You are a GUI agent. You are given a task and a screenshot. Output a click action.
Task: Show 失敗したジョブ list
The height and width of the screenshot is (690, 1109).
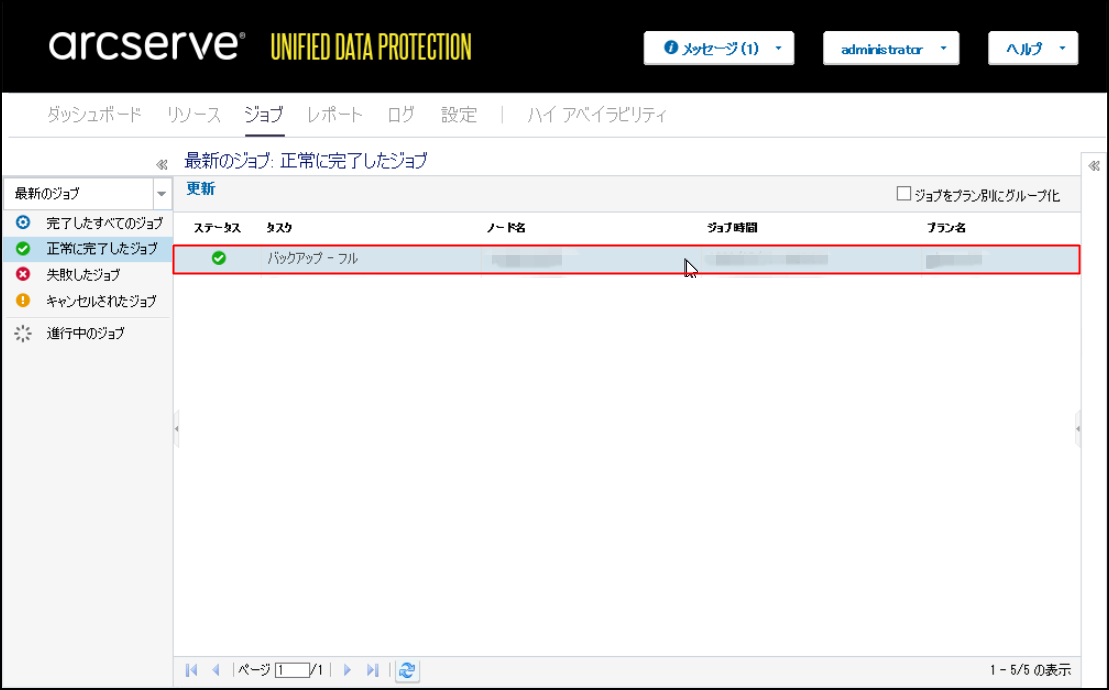pos(83,275)
